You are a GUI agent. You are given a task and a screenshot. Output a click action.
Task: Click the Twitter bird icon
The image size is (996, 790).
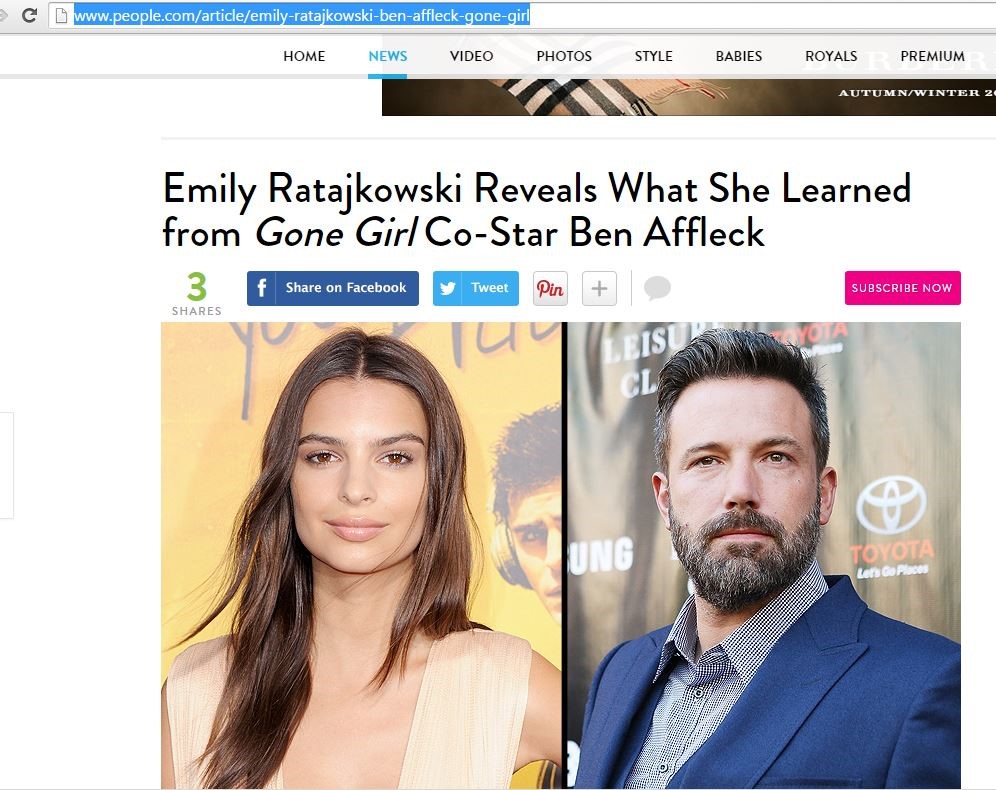(447, 288)
